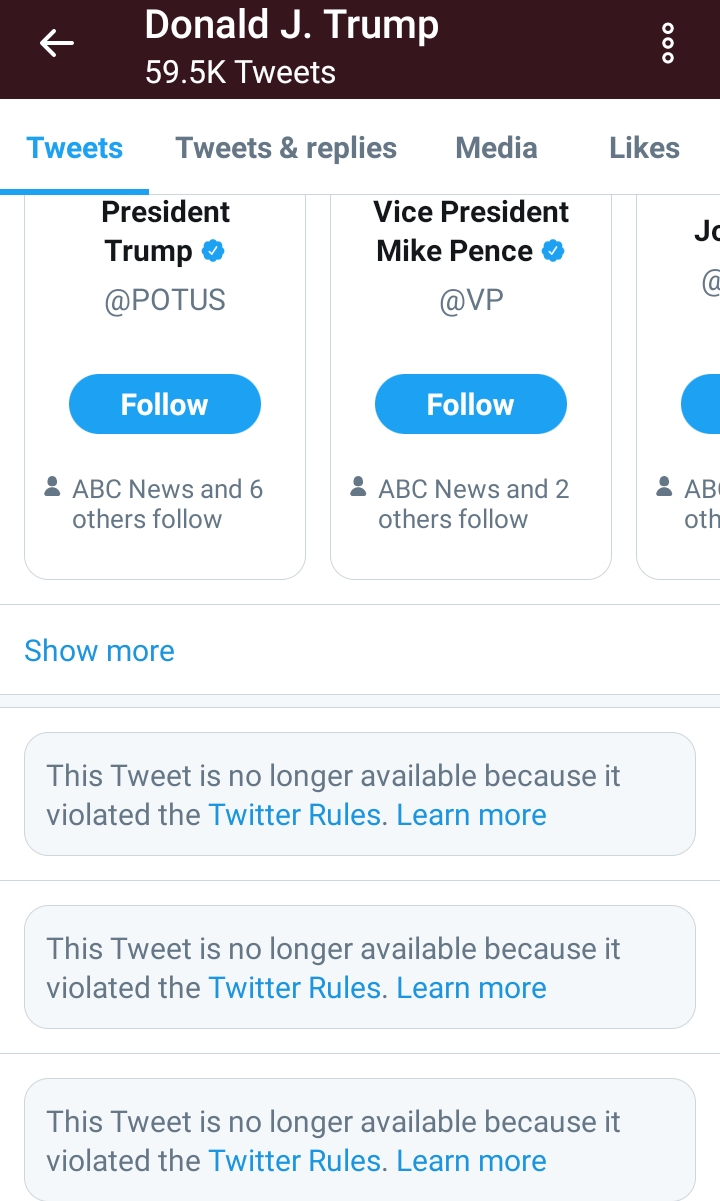Image resolution: width=720 pixels, height=1201 pixels.
Task: Tap the partially visible third suggestion card
Action: coord(690,400)
